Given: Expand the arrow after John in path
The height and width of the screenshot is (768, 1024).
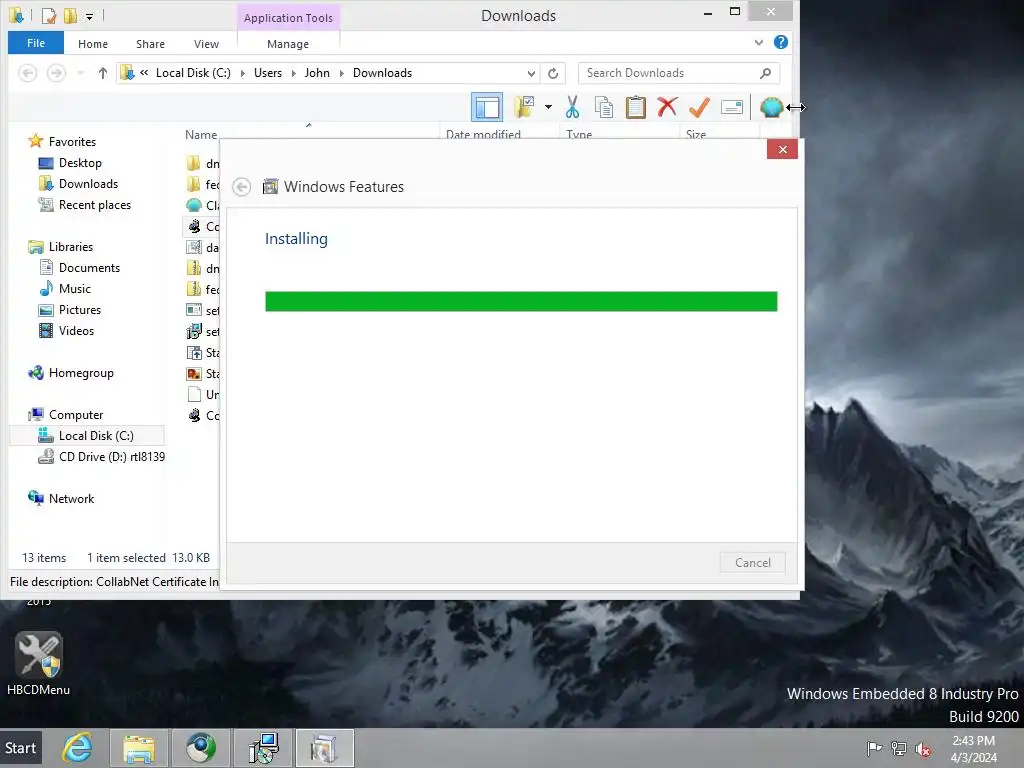Looking at the screenshot, I should point(341,73).
